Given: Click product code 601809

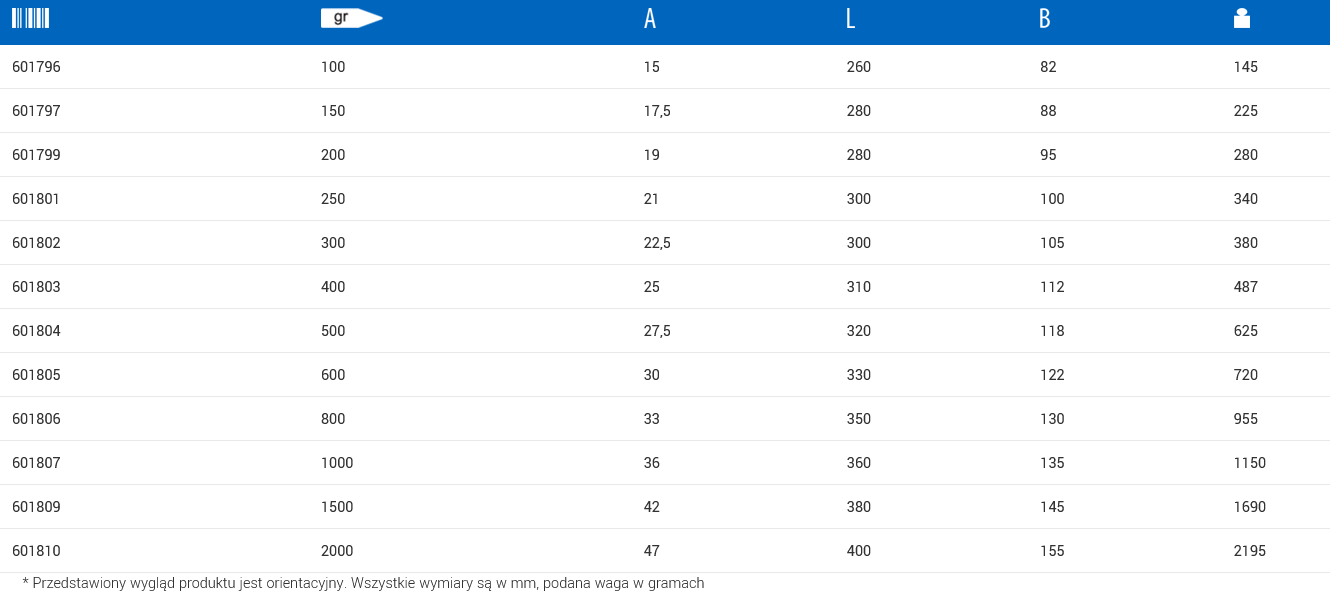Looking at the screenshot, I should click(36, 507).
